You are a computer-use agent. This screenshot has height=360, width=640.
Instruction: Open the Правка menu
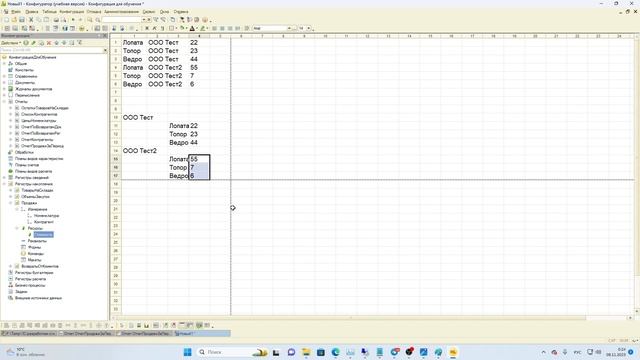31,12
